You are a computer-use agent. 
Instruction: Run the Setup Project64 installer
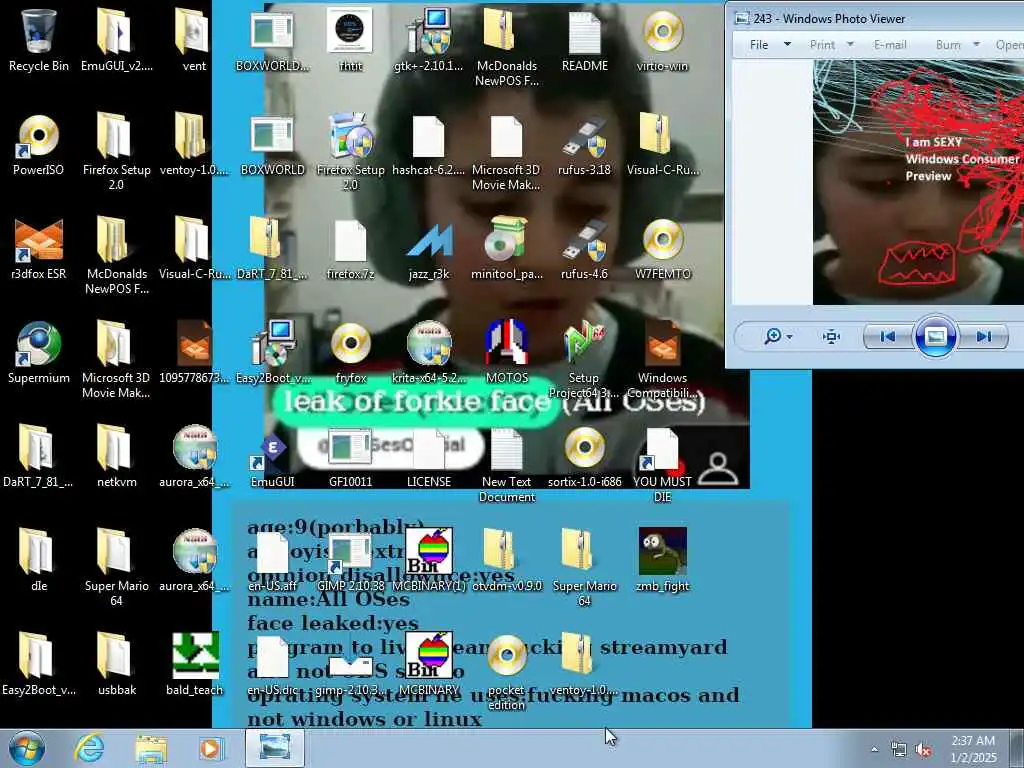pos(584,359)
